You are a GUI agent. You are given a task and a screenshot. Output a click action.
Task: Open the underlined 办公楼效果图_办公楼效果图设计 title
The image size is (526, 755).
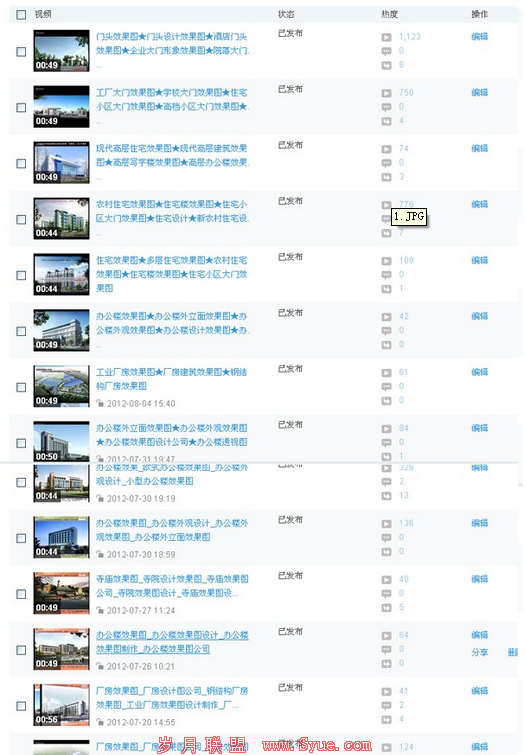172,642
